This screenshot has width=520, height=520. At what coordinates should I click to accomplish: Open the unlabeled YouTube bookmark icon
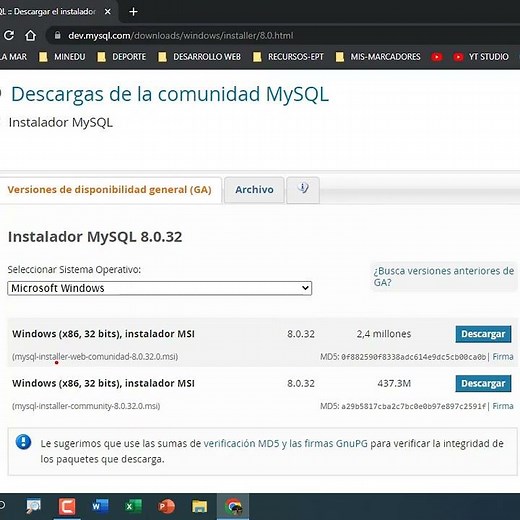(x=437, y=57)
